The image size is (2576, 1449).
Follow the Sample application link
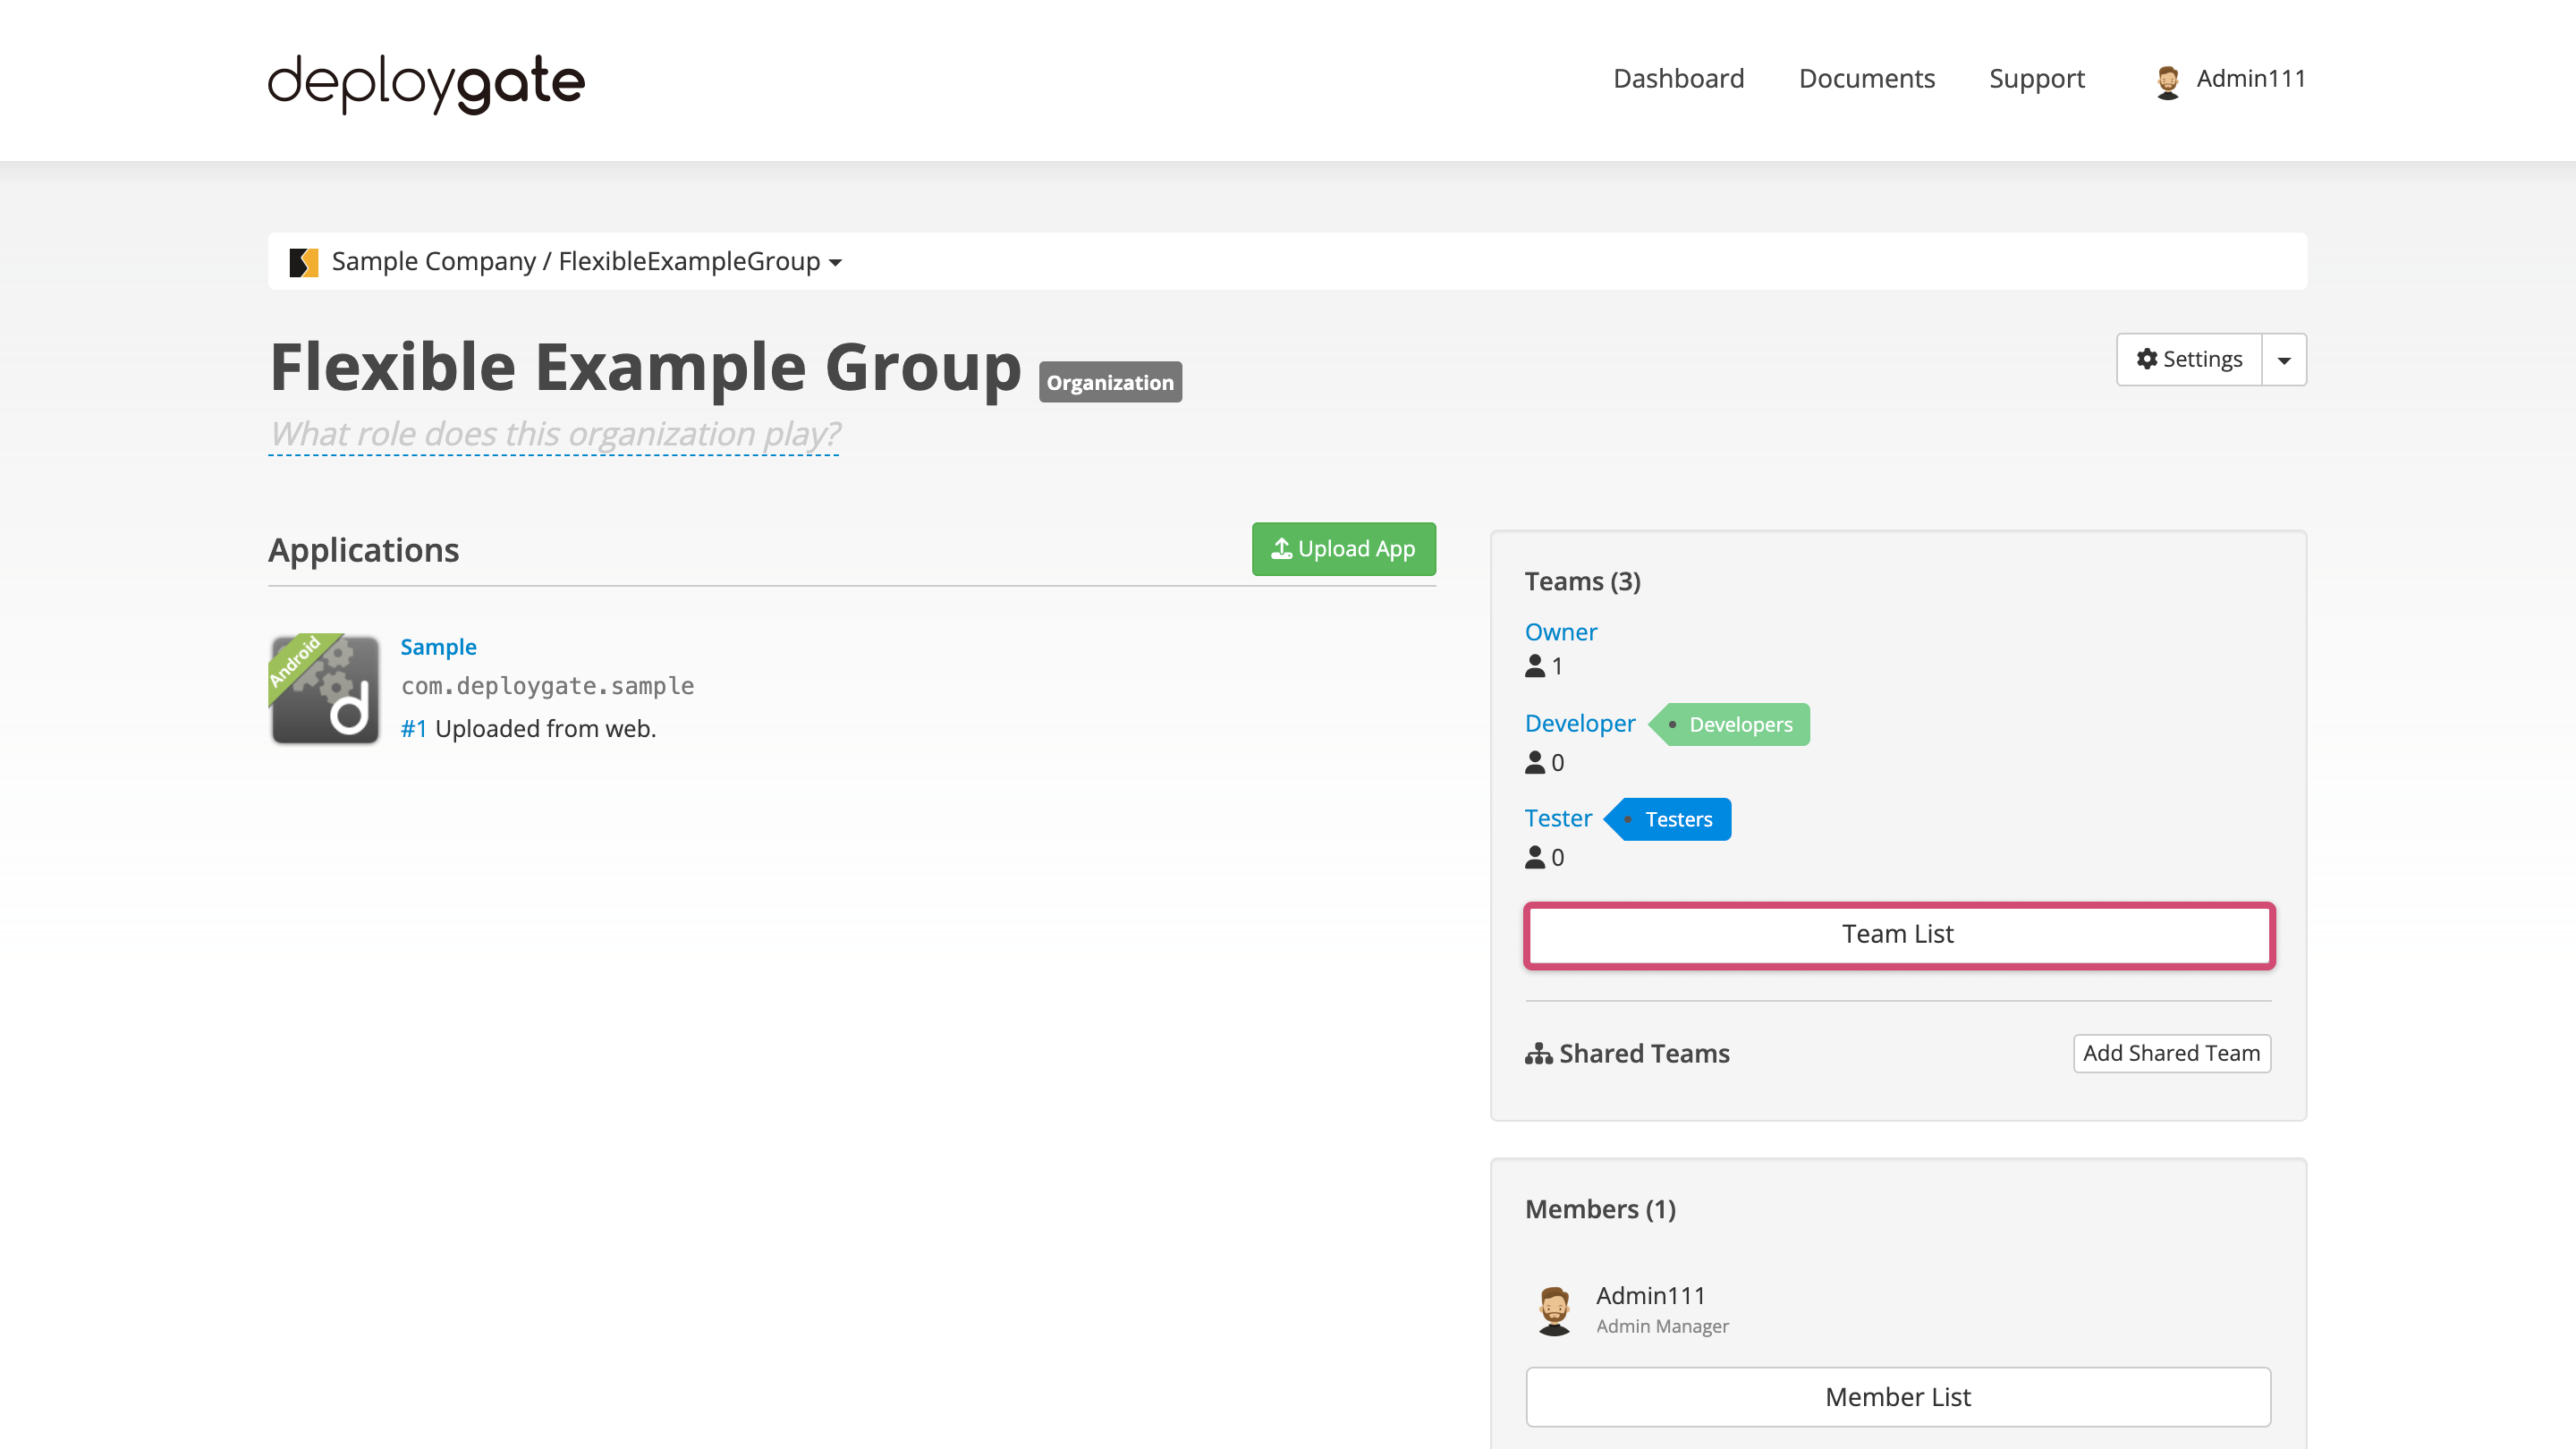[x=438, y=646]
